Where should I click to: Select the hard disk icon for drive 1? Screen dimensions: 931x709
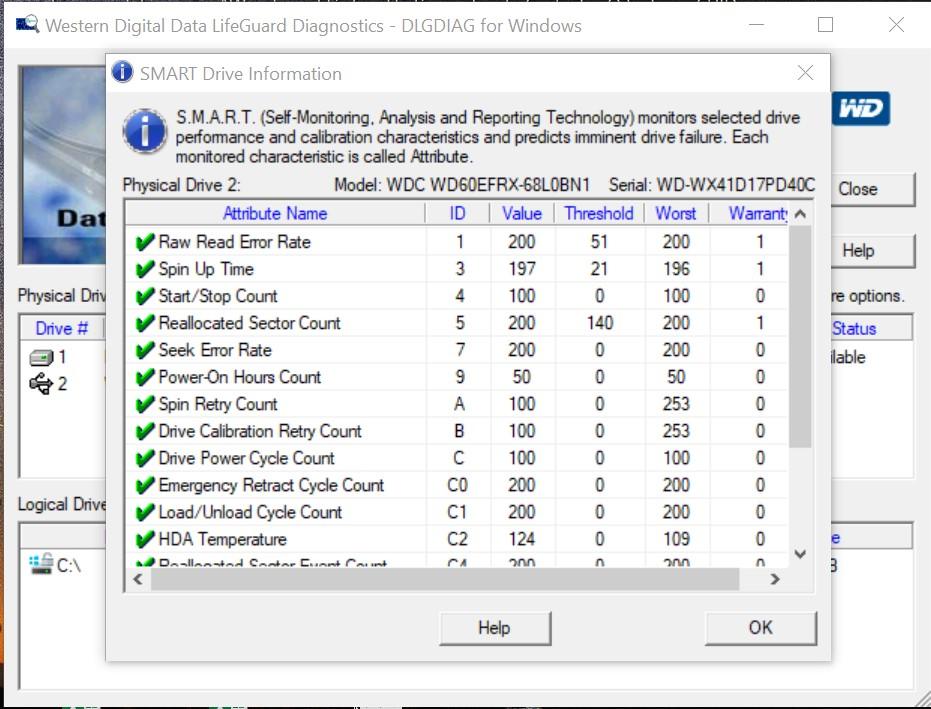41,357
